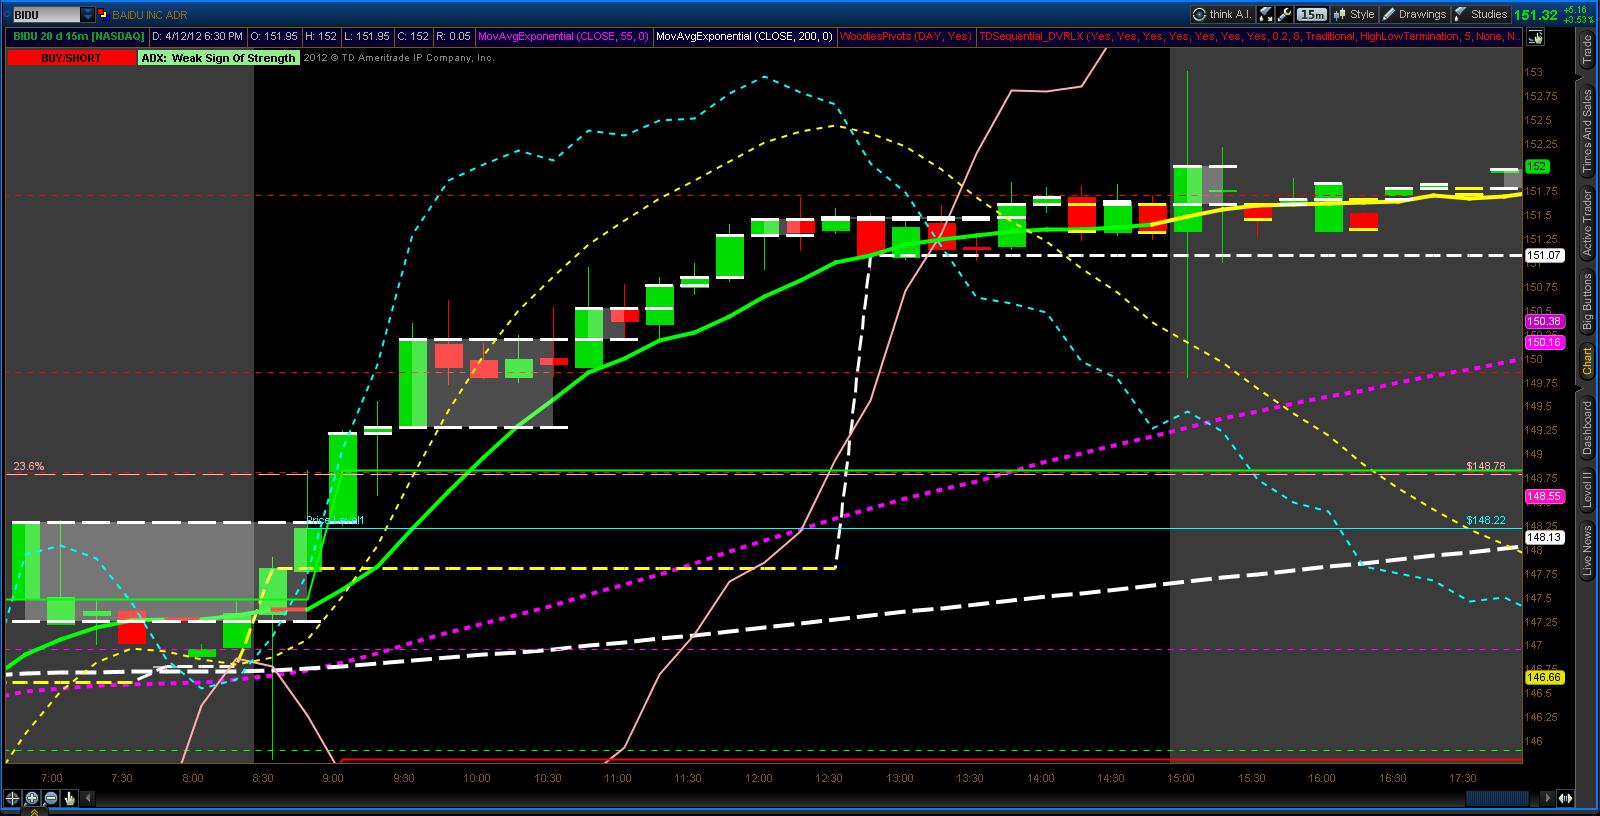The image size is (1600, 816).
Task: Open the Studies menu
Action: 1481,14
